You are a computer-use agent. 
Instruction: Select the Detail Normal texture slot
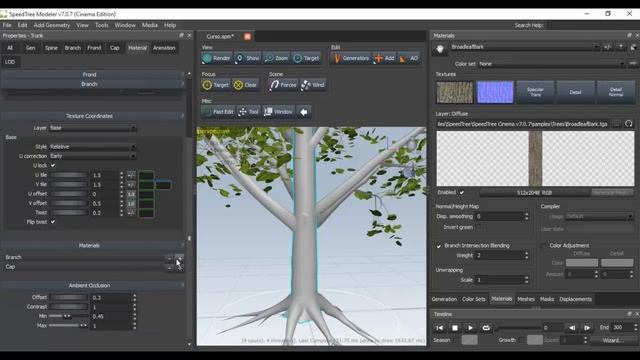pos(616,92)
